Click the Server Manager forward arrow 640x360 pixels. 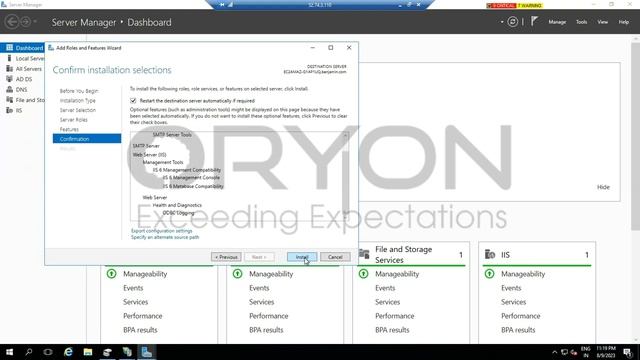pyautogui.click(x=25, y=22)
